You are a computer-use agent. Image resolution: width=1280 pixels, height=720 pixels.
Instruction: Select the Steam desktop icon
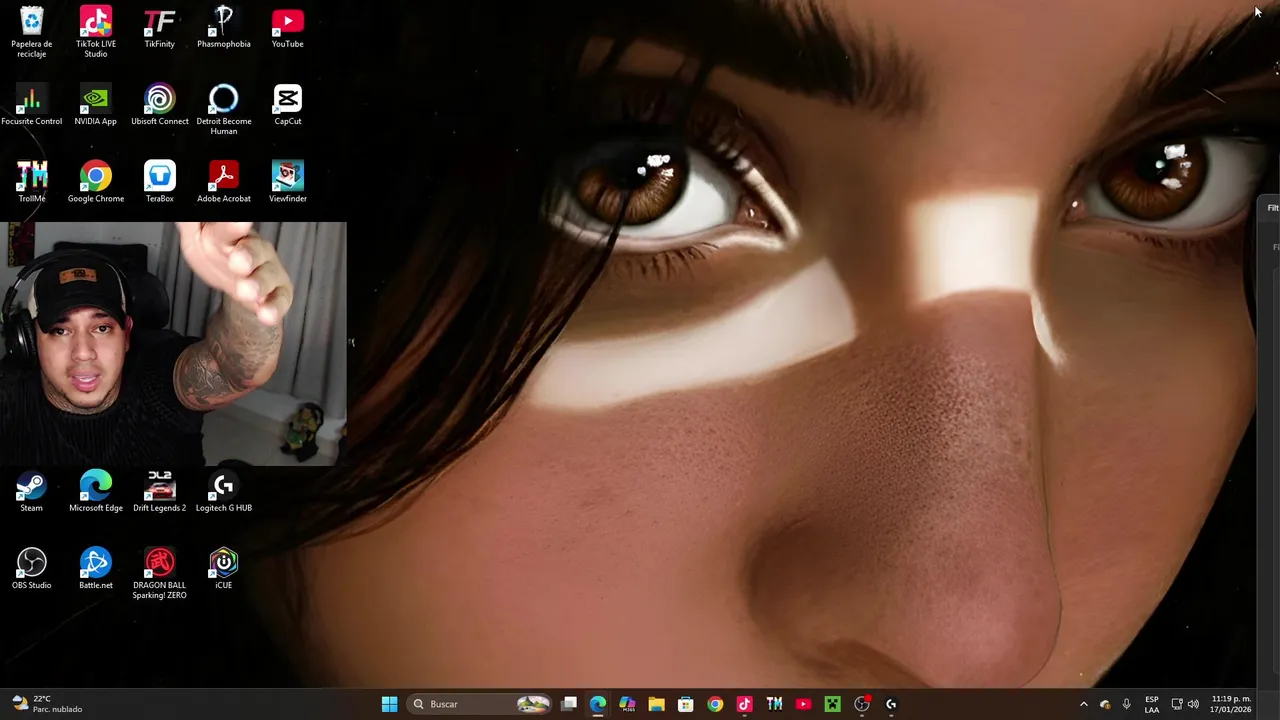(x=32, y=491)
